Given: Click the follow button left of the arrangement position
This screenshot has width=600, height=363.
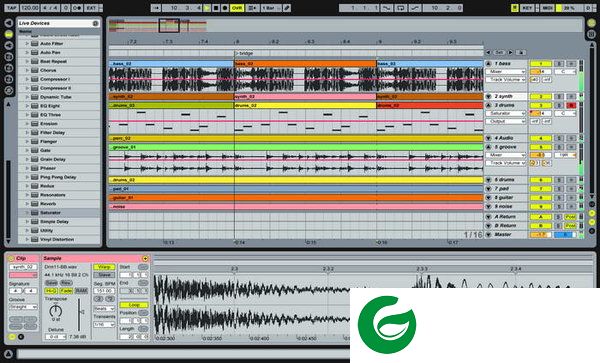Looking at the screenshot, I should [x=156, y=8].
